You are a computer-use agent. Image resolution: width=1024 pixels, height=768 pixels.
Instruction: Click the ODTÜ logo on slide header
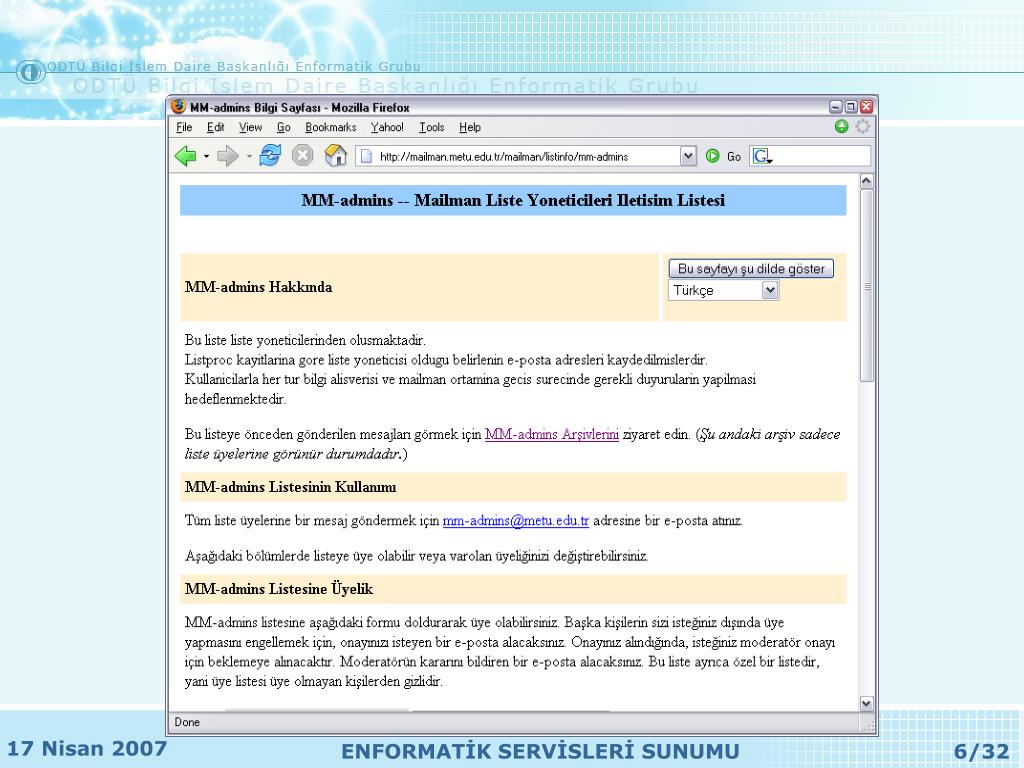31,71
